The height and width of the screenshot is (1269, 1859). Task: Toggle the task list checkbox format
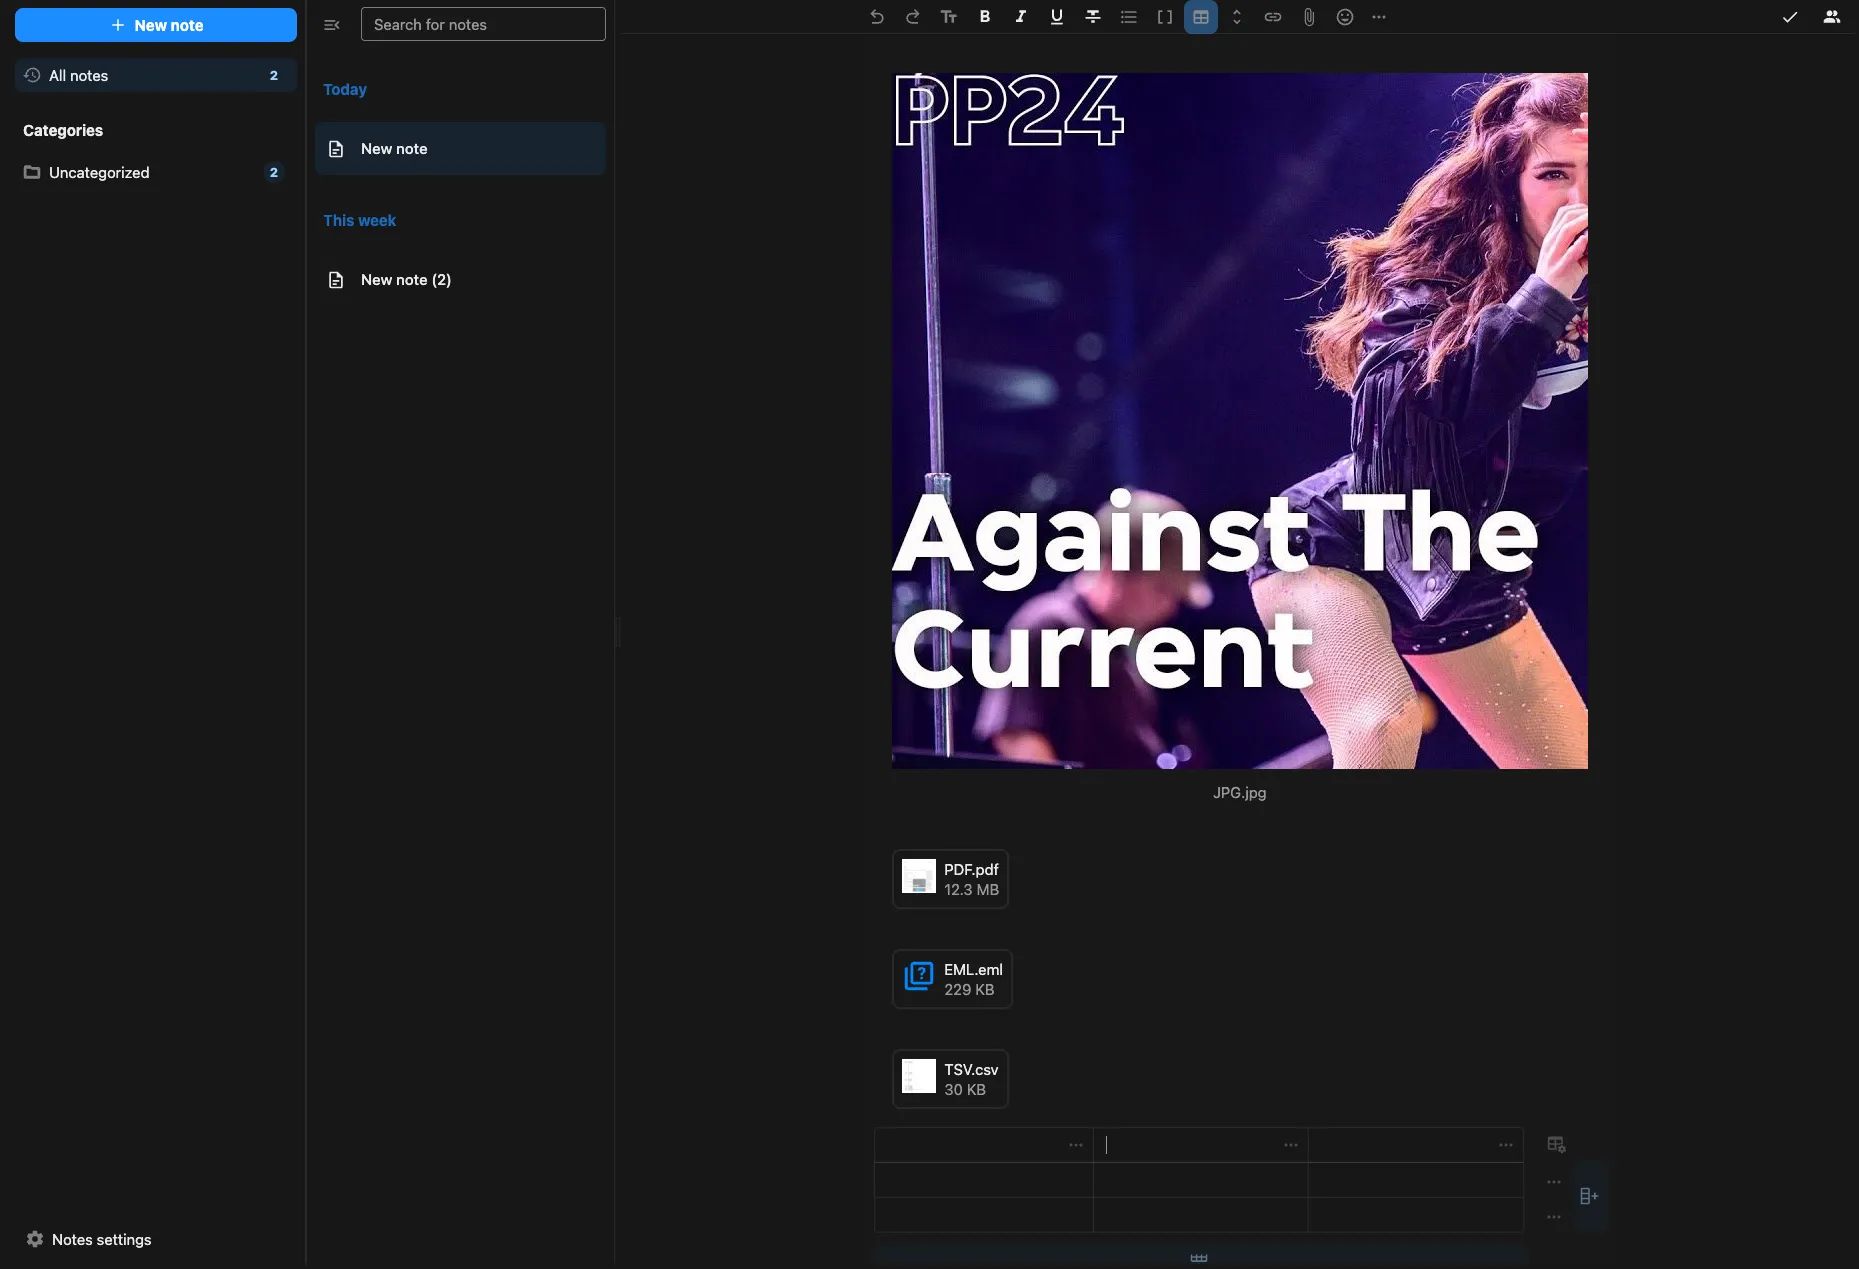[x=1163, y=17]
